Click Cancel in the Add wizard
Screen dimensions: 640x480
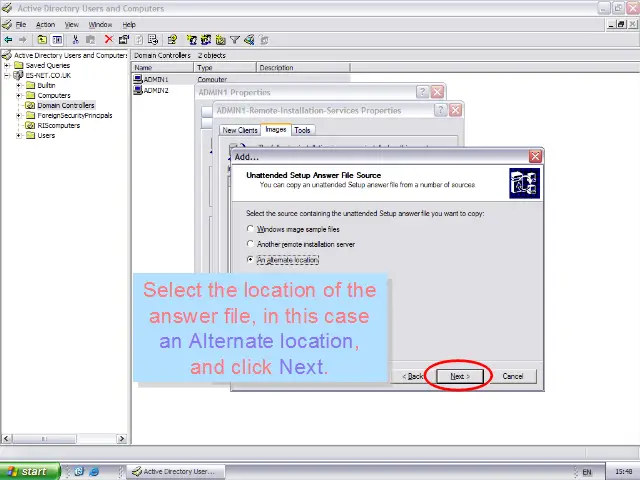513,376
